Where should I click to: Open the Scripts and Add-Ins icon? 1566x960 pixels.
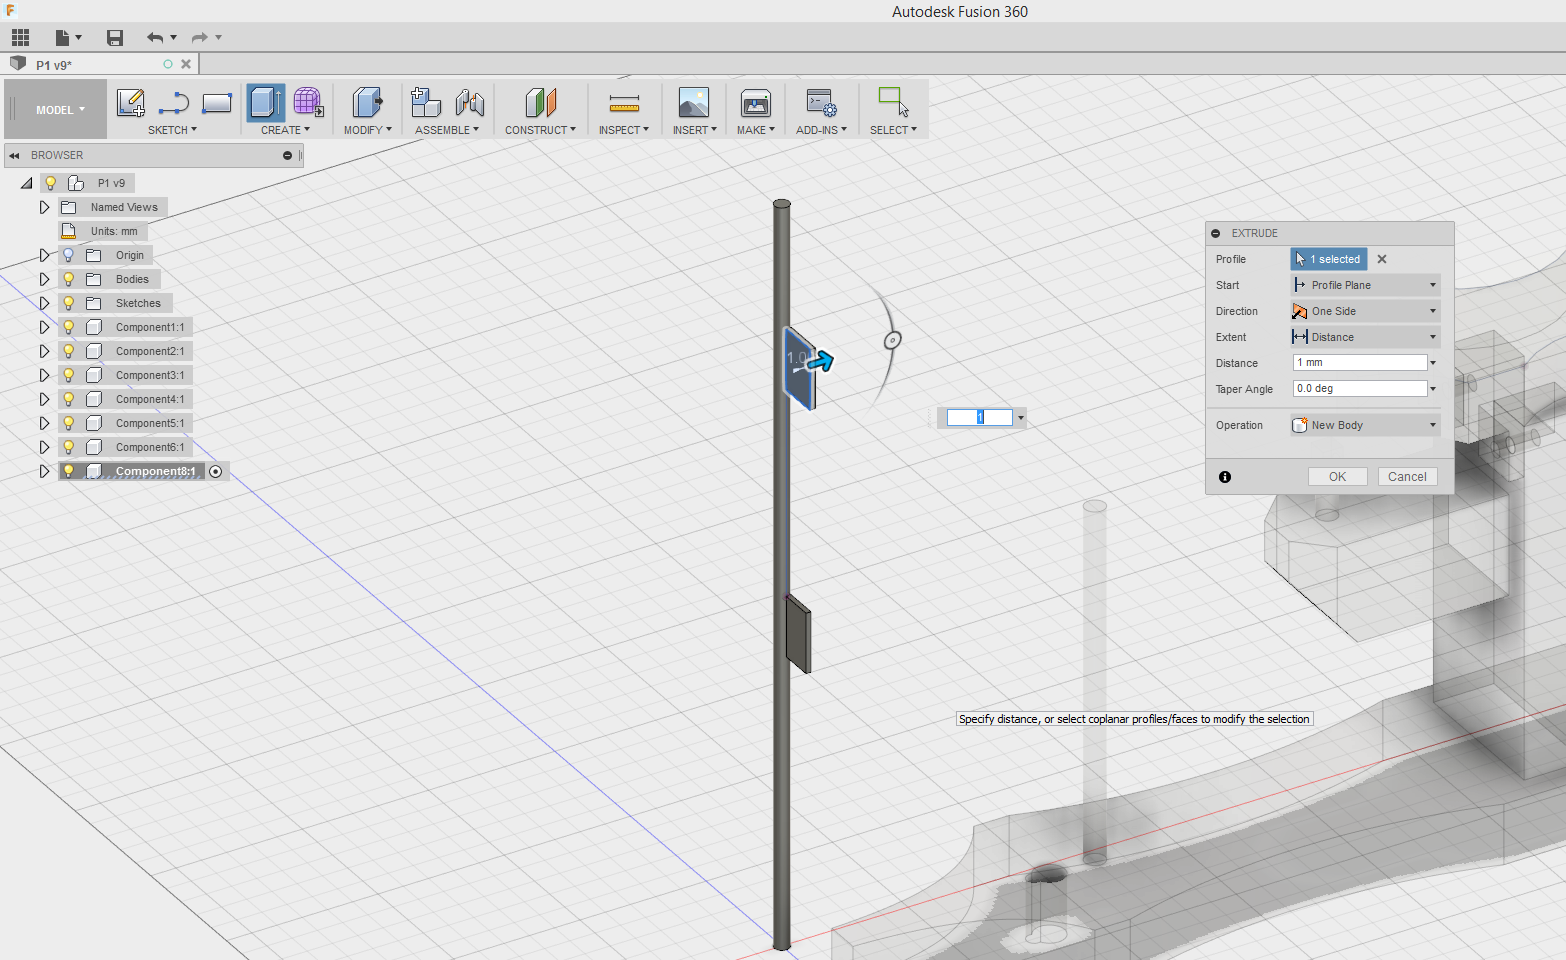point(822,103)
